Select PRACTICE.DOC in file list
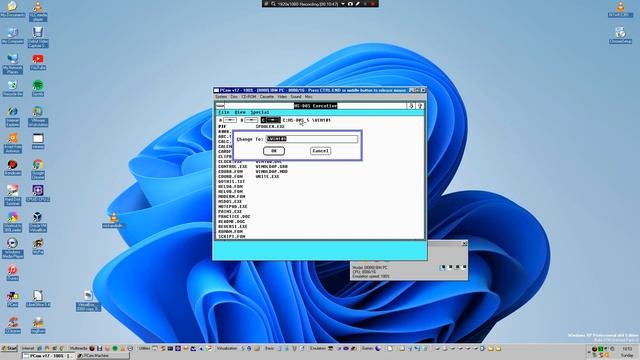Viewport: 640px width, 360px height. click(x=234, y=216)
